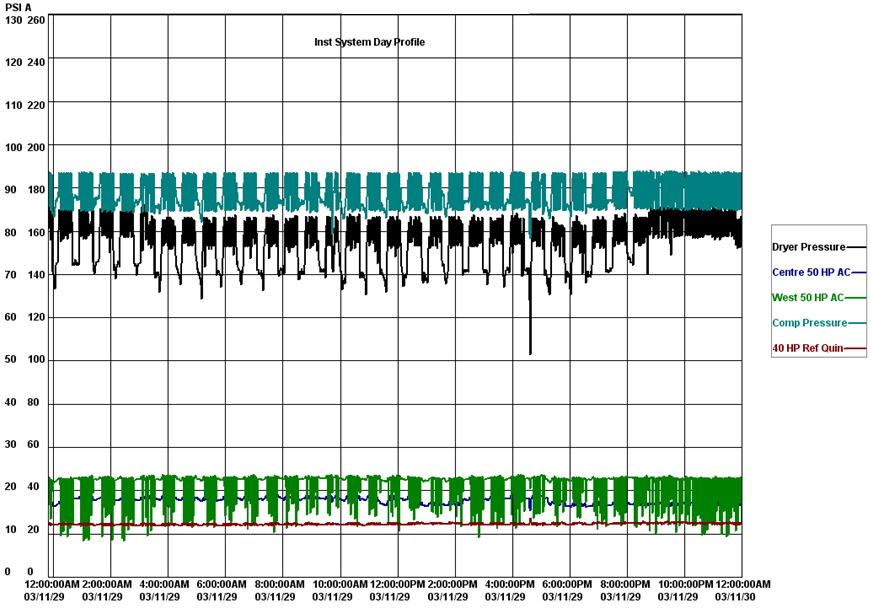Screen dimensions: 871x610
Task: Click the teal Comp Pressure legend line
Action: [x=857, y=323]
